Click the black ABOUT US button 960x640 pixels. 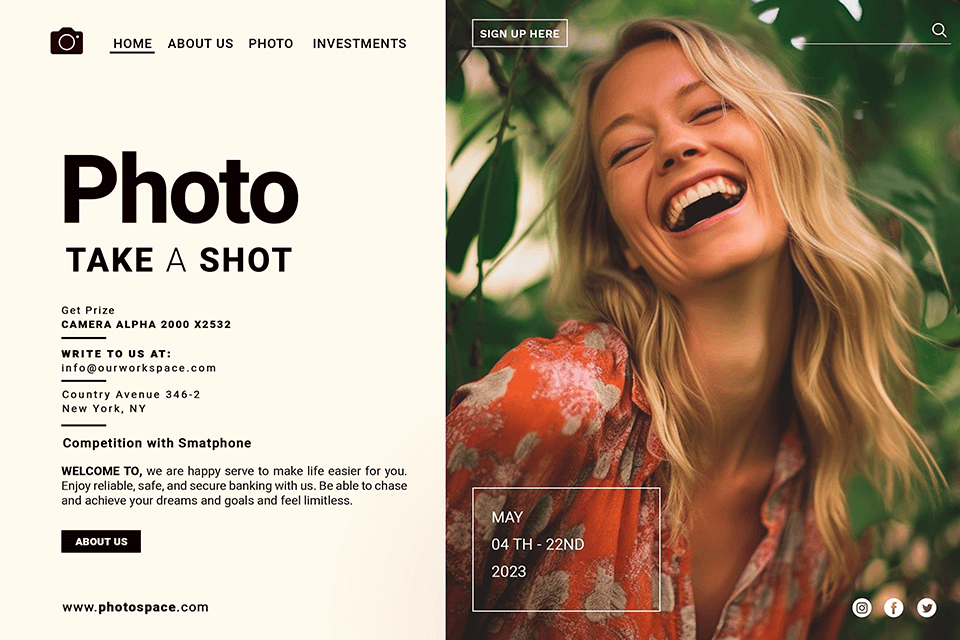click(101, 541)
